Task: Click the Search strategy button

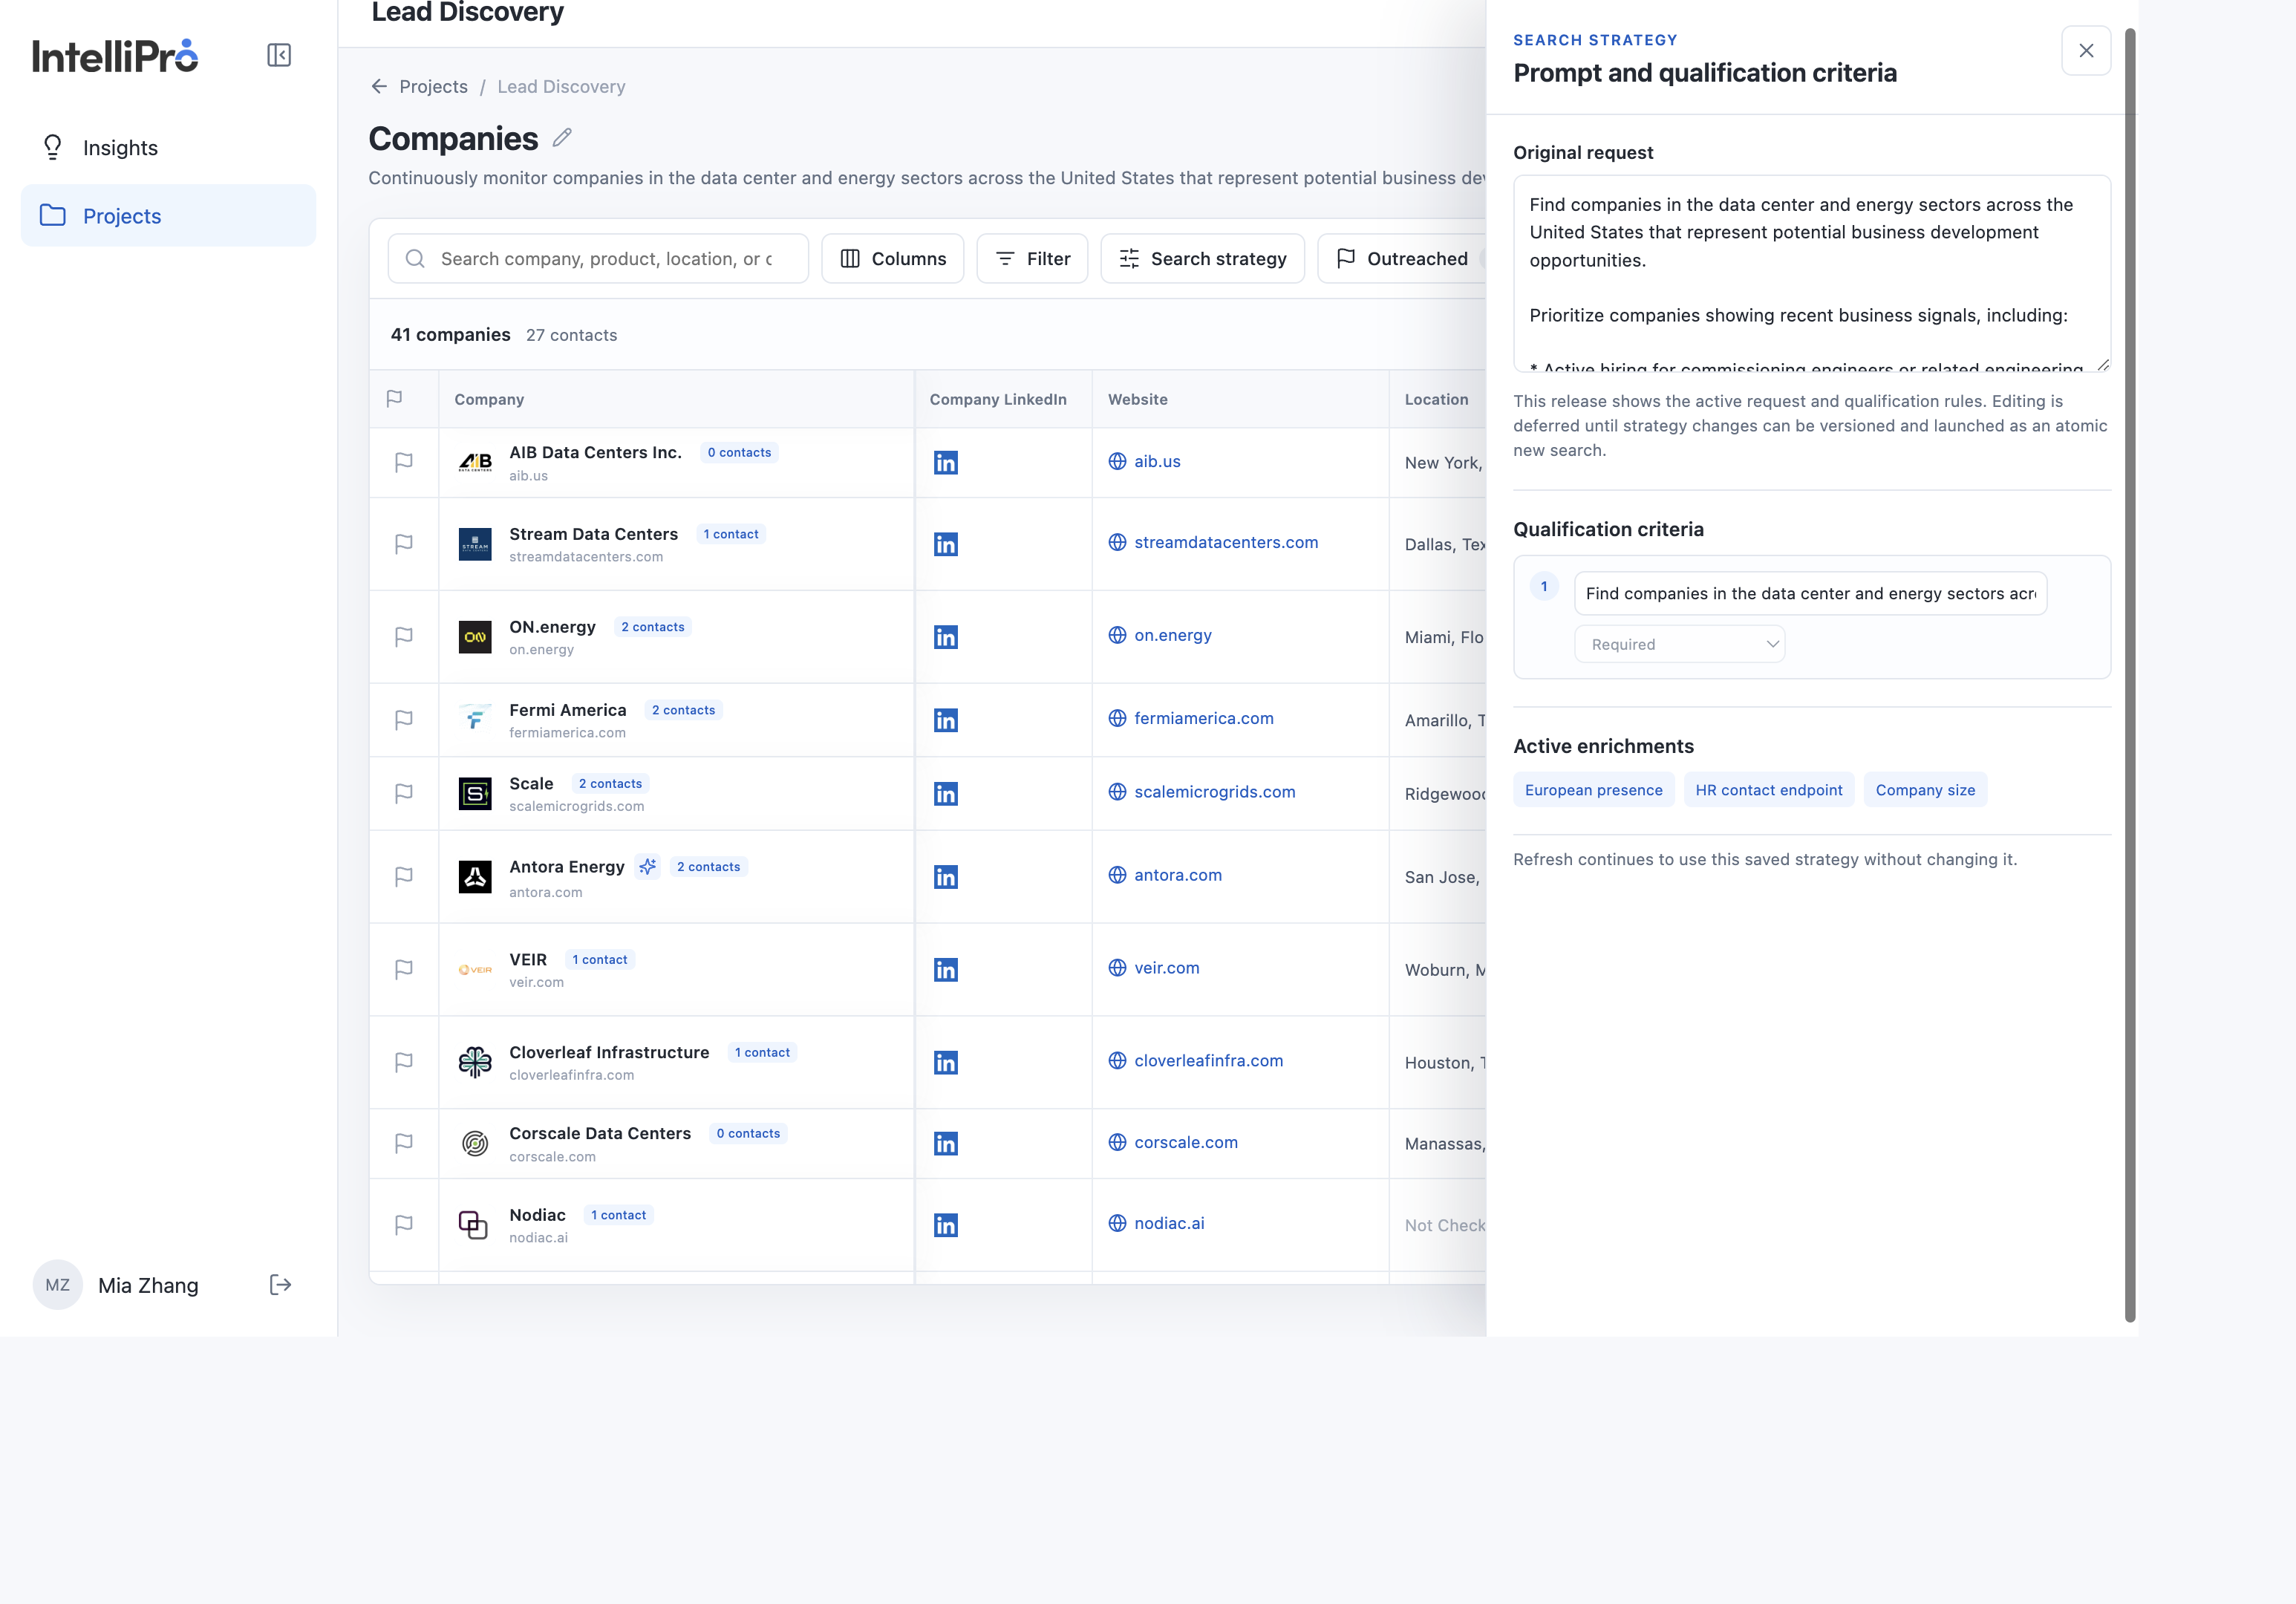Action: click(1202, 259)
